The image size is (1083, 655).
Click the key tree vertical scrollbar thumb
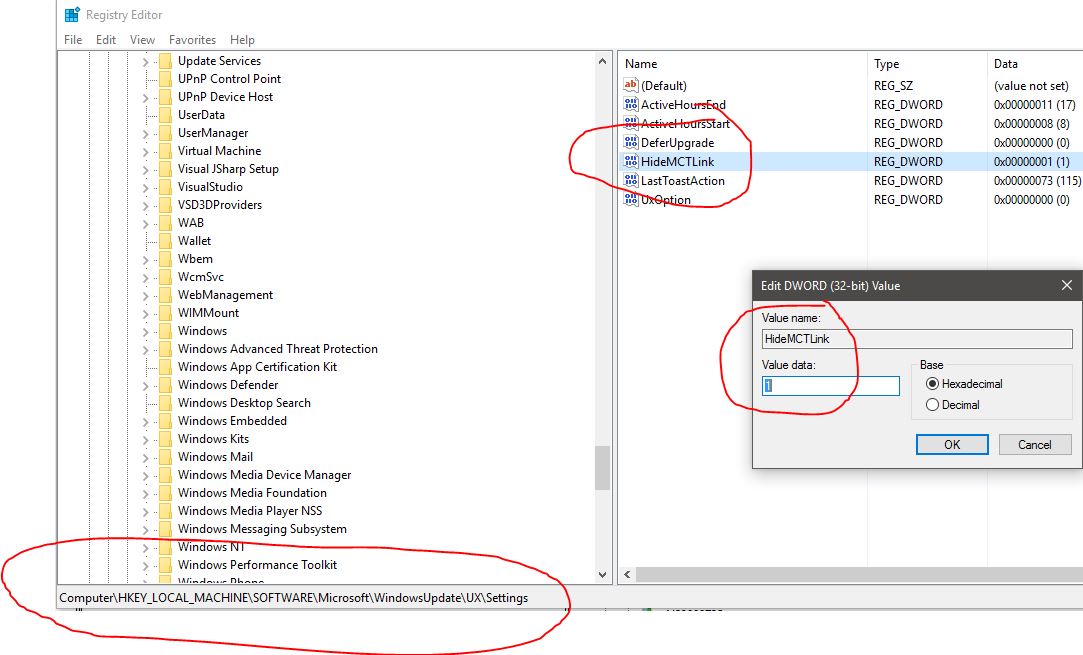[x=602, y=468]
